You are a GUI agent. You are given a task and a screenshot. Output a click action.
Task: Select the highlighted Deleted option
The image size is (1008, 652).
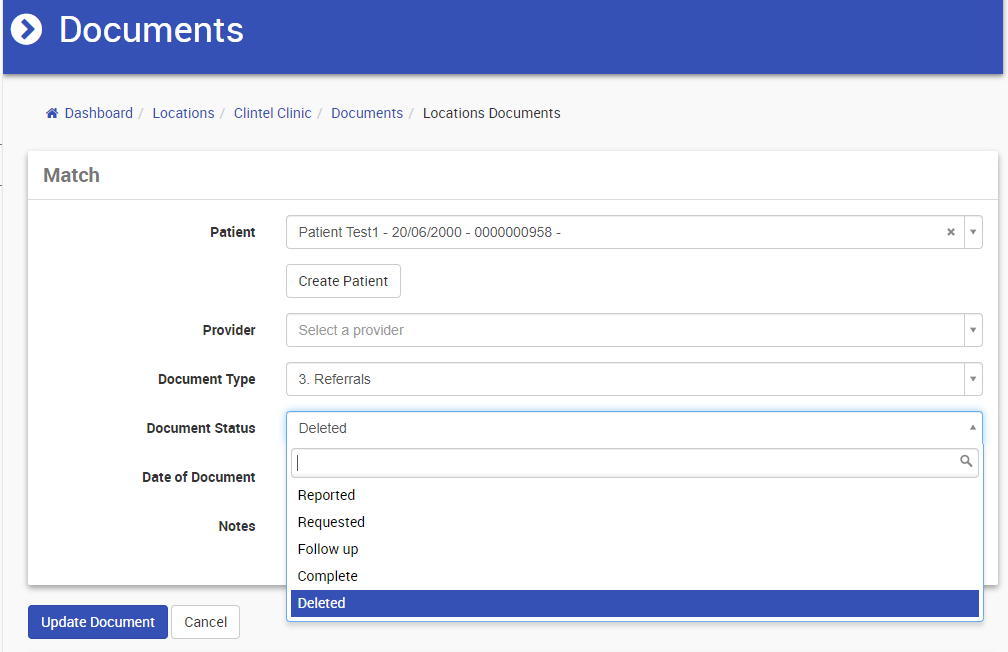[x=634, y=603]
